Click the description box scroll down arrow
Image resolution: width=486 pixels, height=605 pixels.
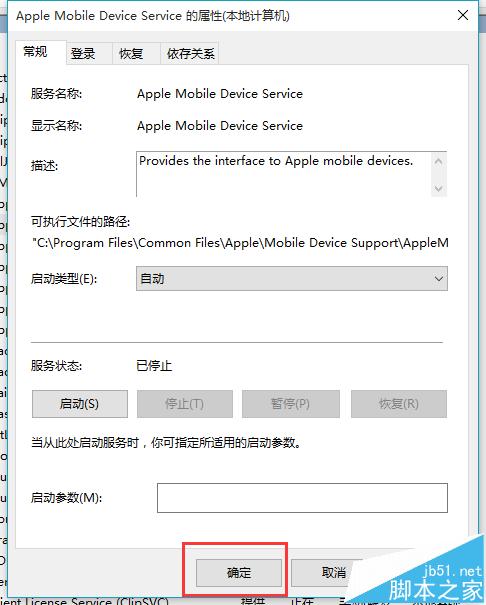click(x=438, y=188)
